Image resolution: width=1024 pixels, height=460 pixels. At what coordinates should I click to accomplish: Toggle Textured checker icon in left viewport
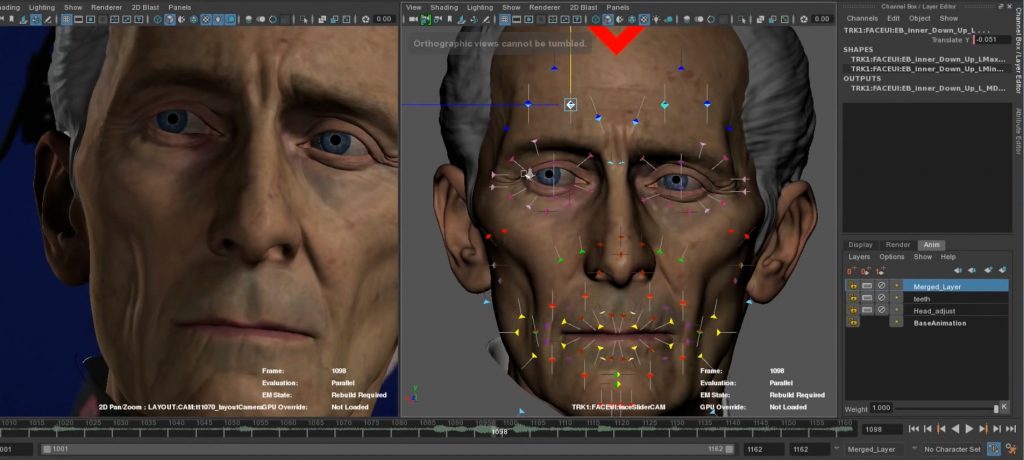click(x=205, y=19)
